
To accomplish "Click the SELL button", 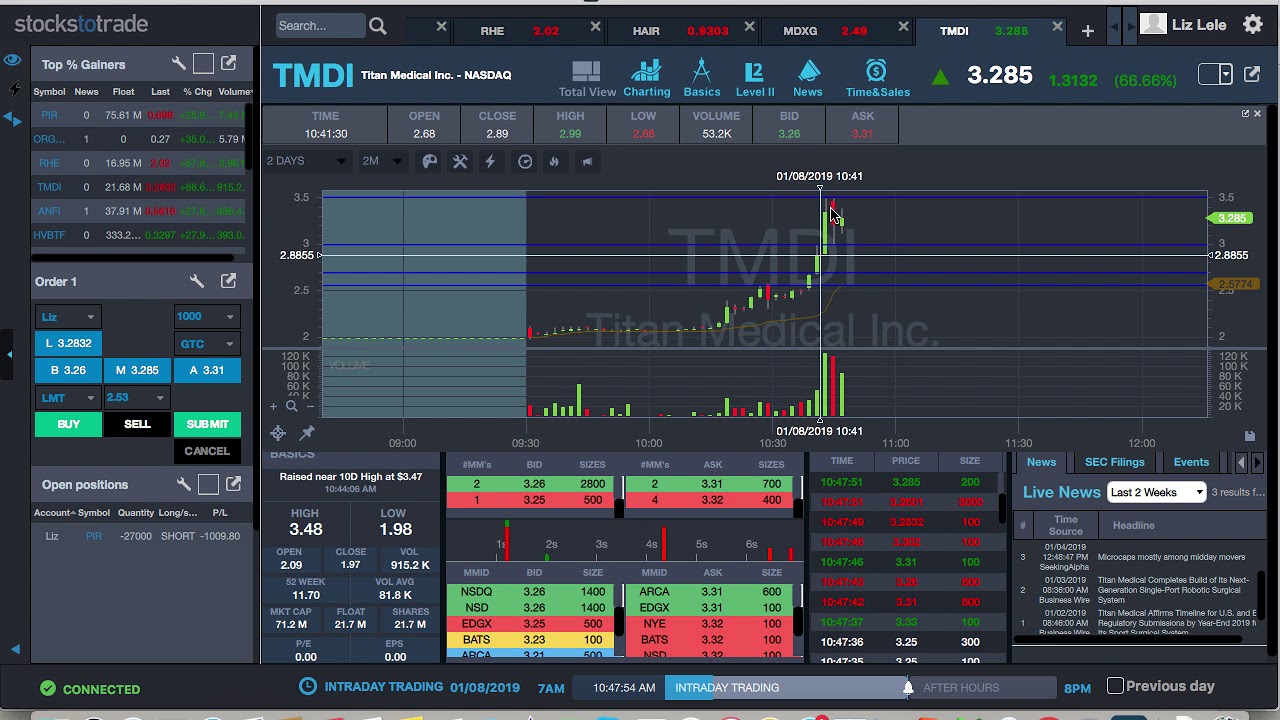I will click(137, 424).
